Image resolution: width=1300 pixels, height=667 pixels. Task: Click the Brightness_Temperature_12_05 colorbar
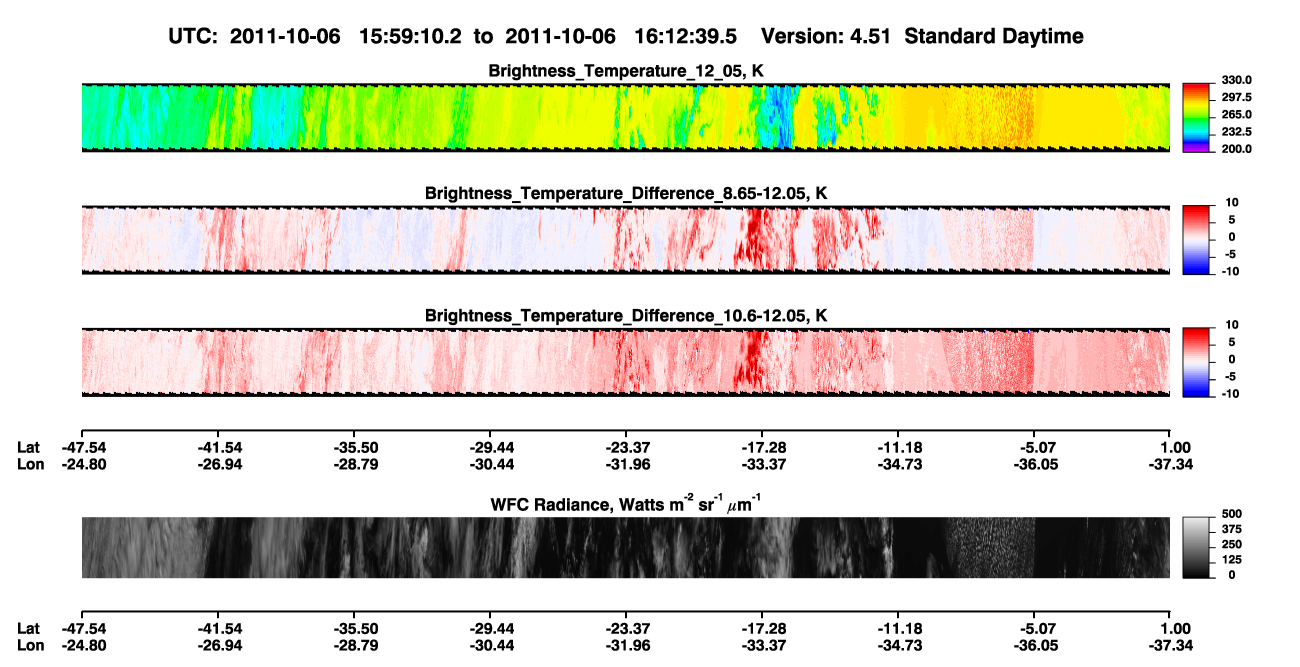[x=1196, y=116]
